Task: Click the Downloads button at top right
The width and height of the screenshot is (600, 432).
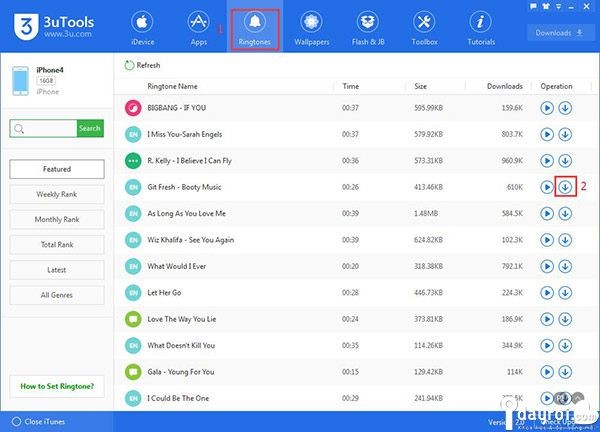Action: [x=559, y=32]
